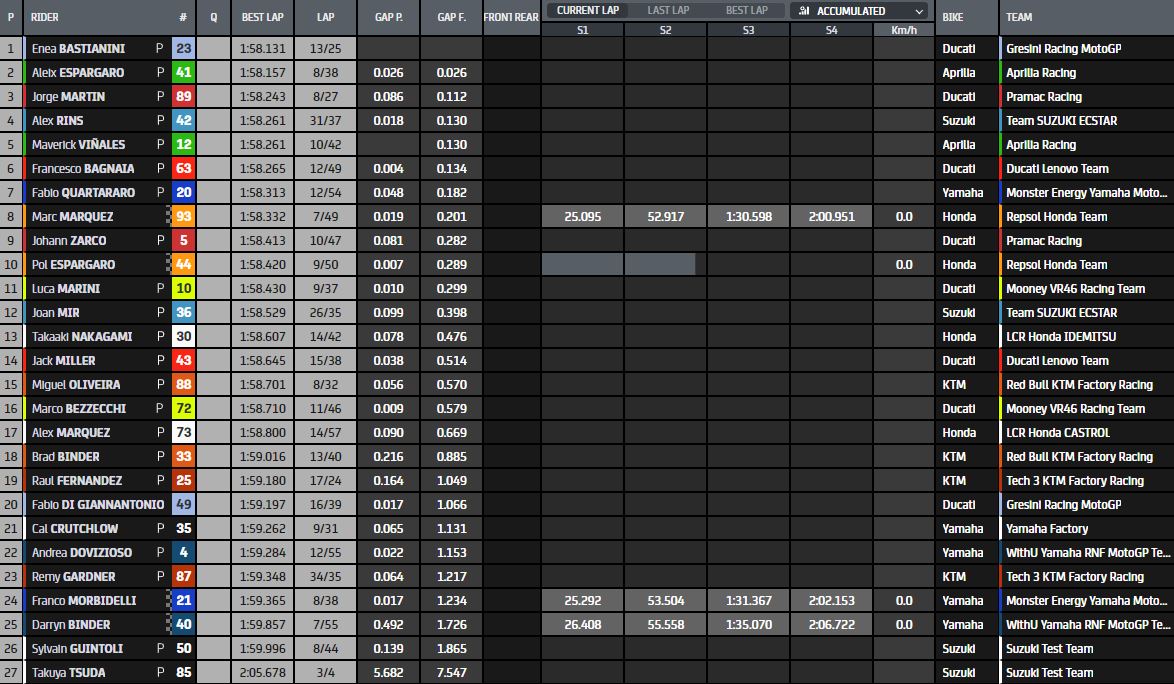Click Pol Espargaro number 44 badge
The image size is (1174, 684).
(183, 264)
